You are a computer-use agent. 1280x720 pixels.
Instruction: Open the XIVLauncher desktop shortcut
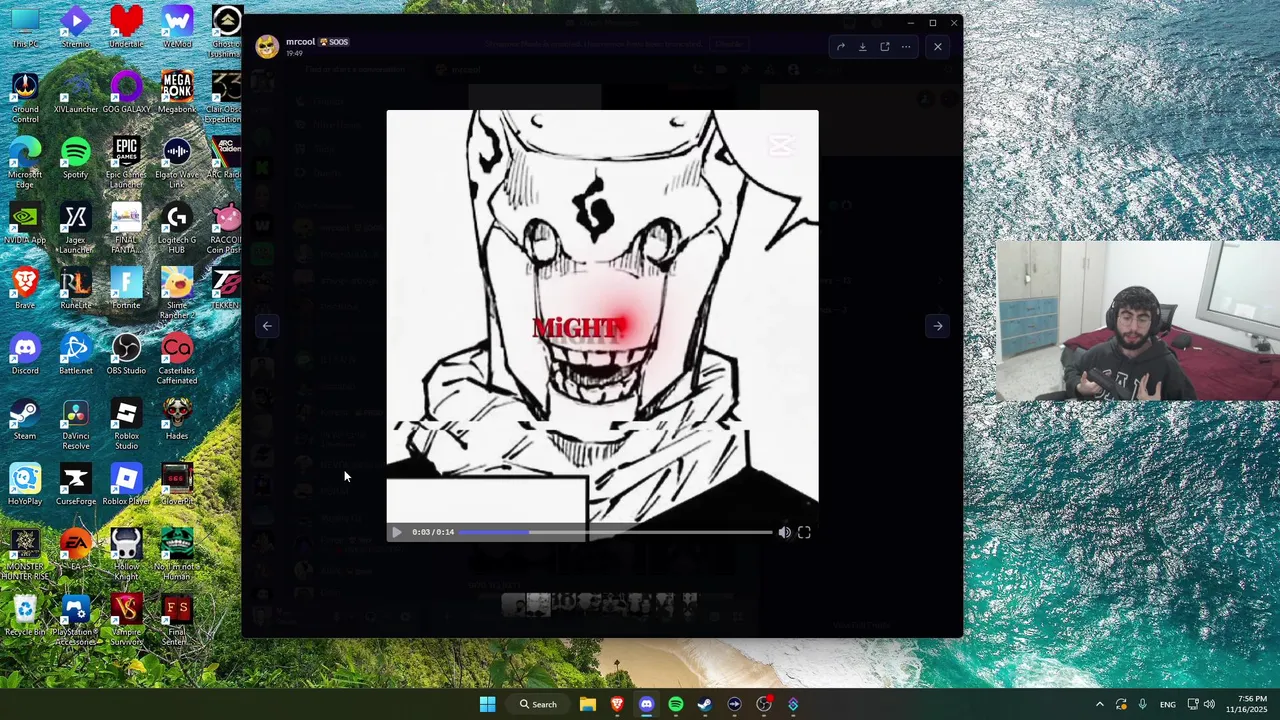(75, 92)
